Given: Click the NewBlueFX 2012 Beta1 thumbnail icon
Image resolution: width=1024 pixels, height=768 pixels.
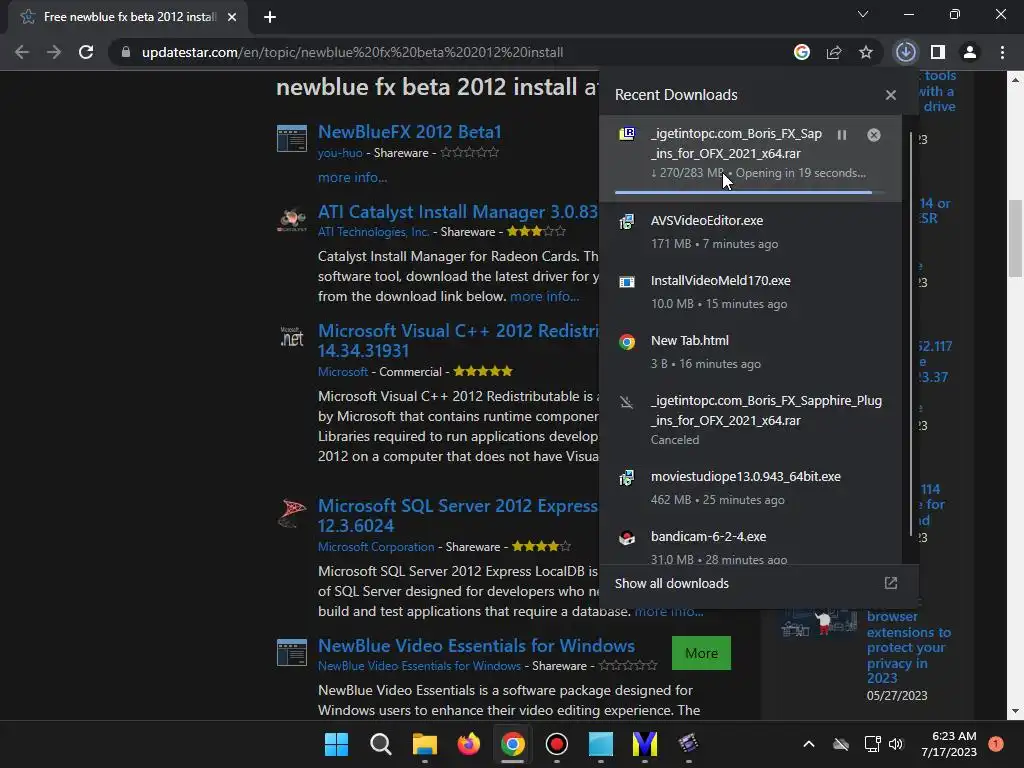Looking at the screenshot, I should coord(292,138).
